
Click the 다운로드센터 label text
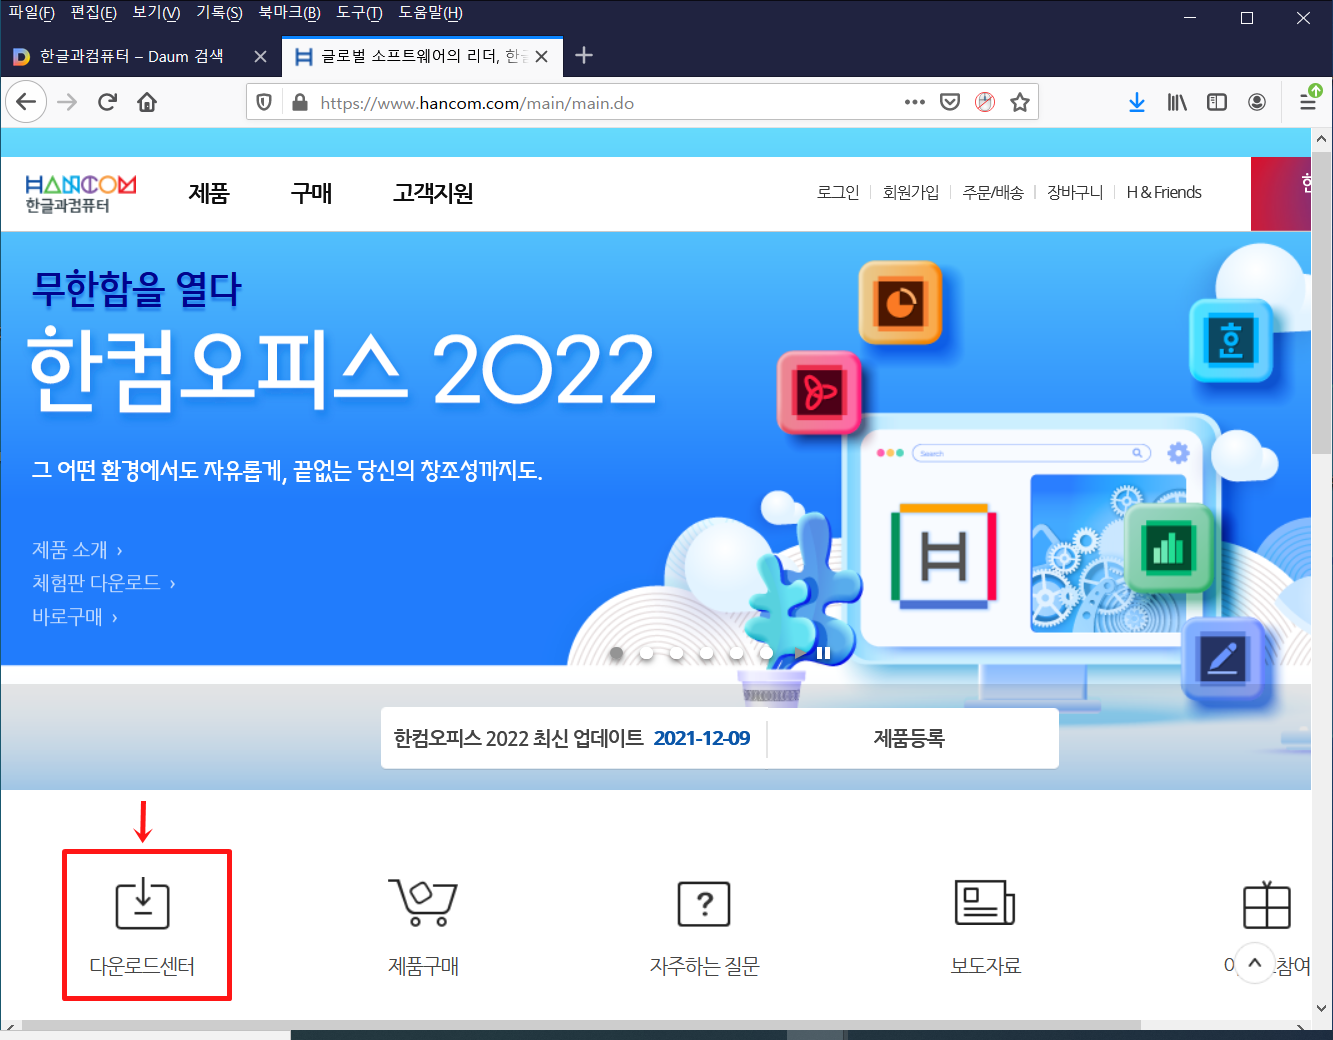point(142,966)
